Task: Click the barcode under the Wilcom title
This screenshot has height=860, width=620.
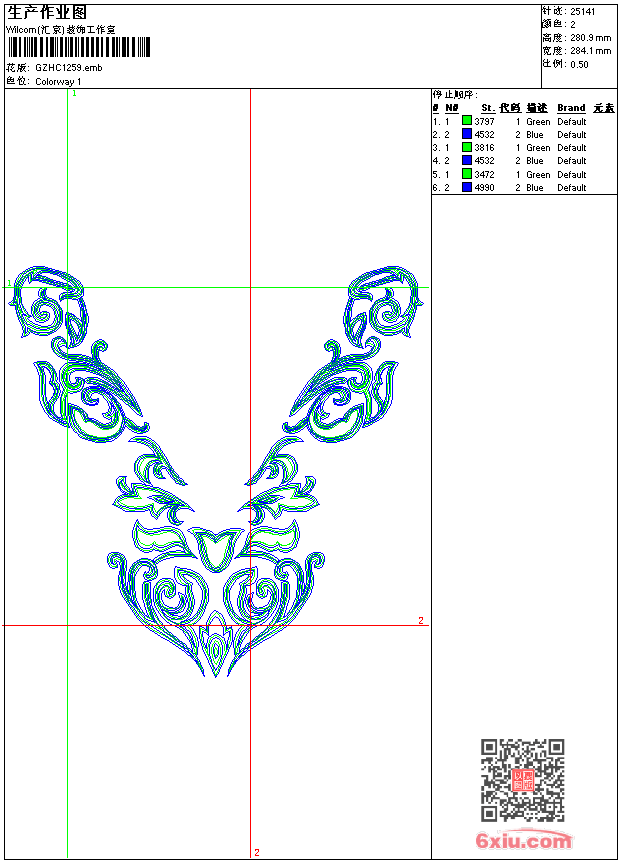Action: click(78, 47)
